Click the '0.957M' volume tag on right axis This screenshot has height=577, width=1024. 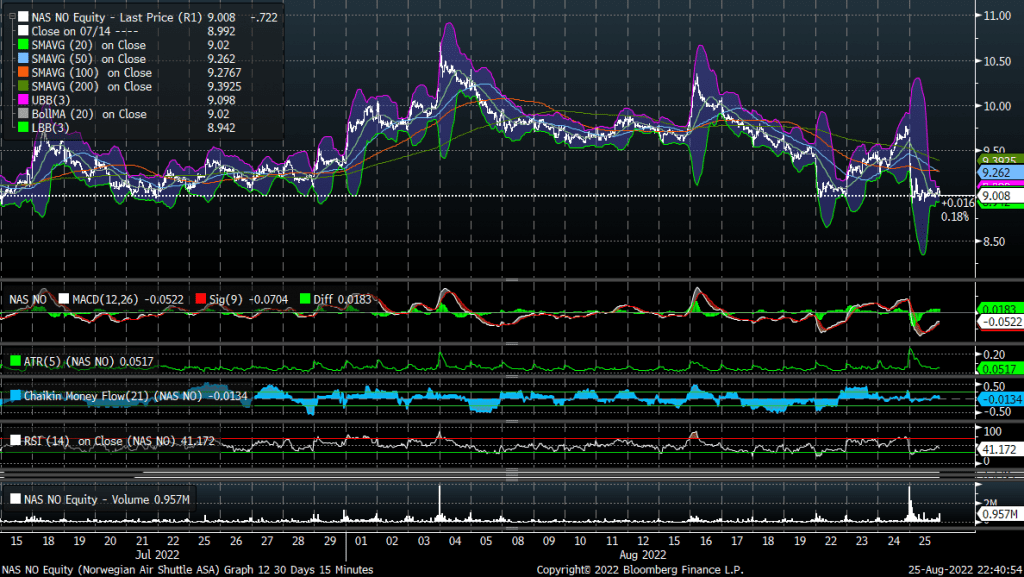coord(999,514)
